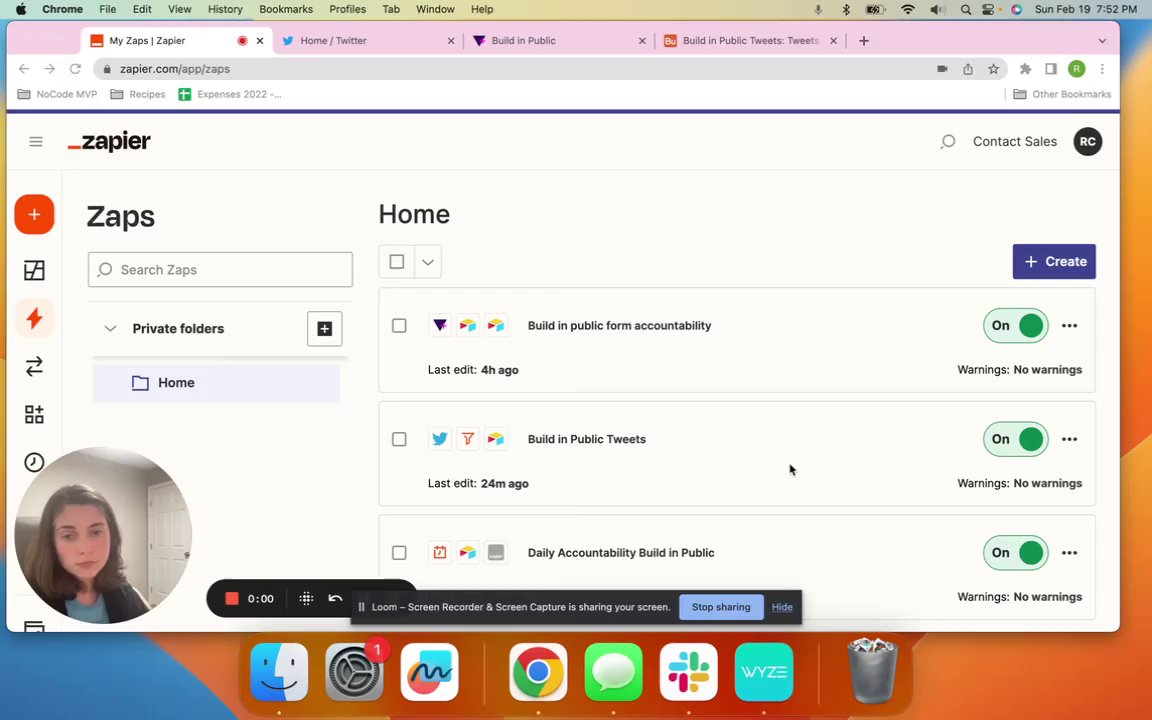Image resolution: width=1152 pixels, height=720 pixels.
Task: Switch to Home / Twitter tab
Action: 367,41
